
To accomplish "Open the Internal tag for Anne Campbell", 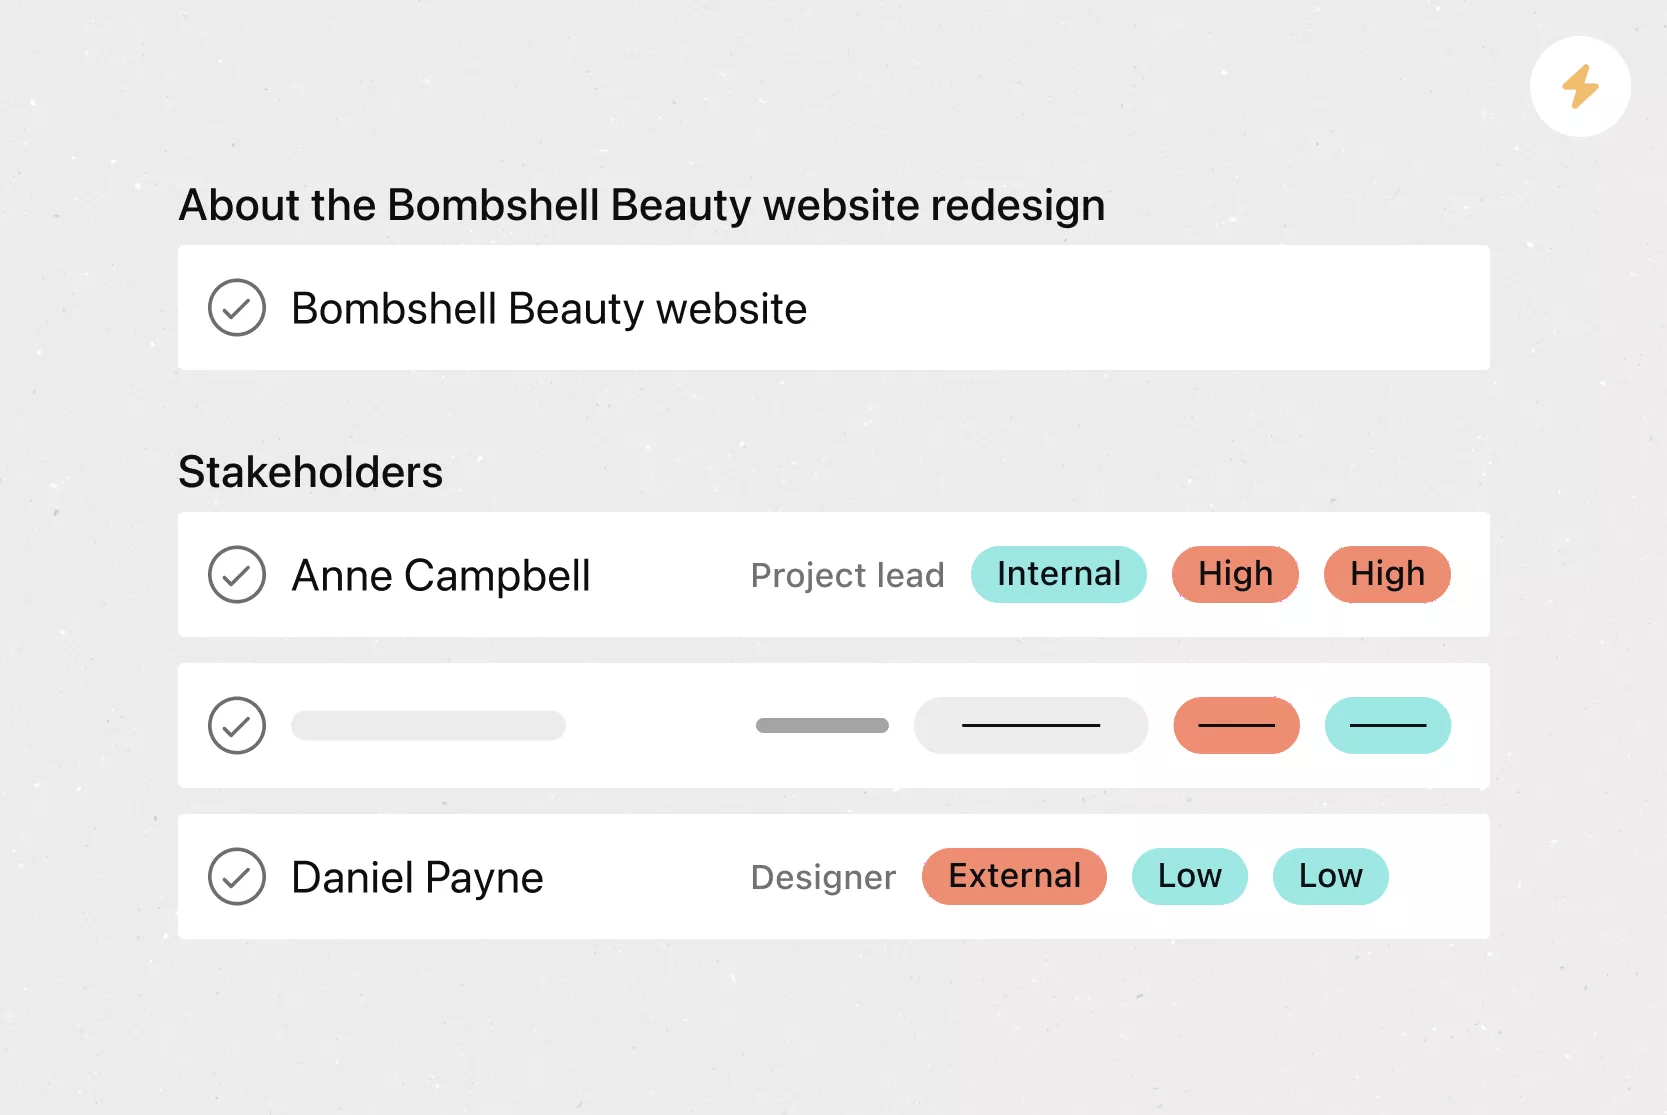I will 1059,575.
